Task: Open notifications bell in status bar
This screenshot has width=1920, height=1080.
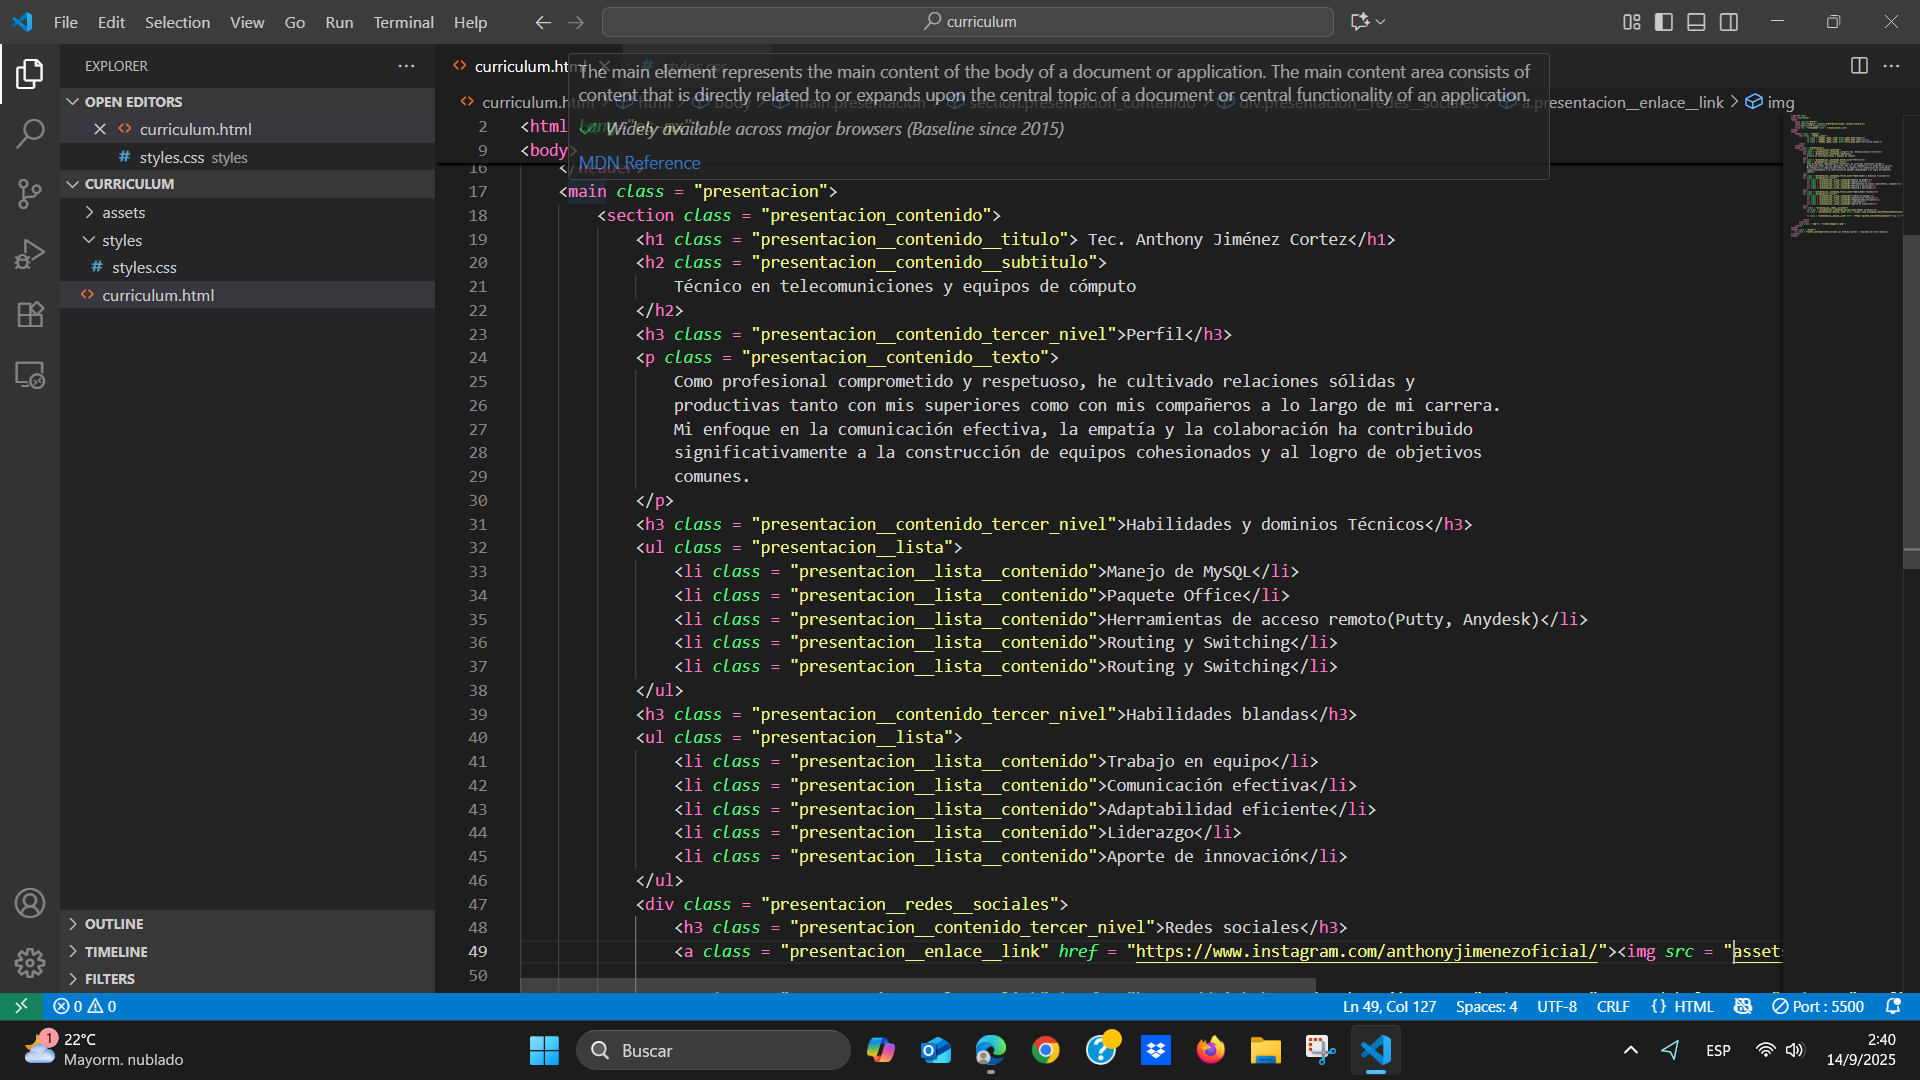Action: click(1893, 1006)
